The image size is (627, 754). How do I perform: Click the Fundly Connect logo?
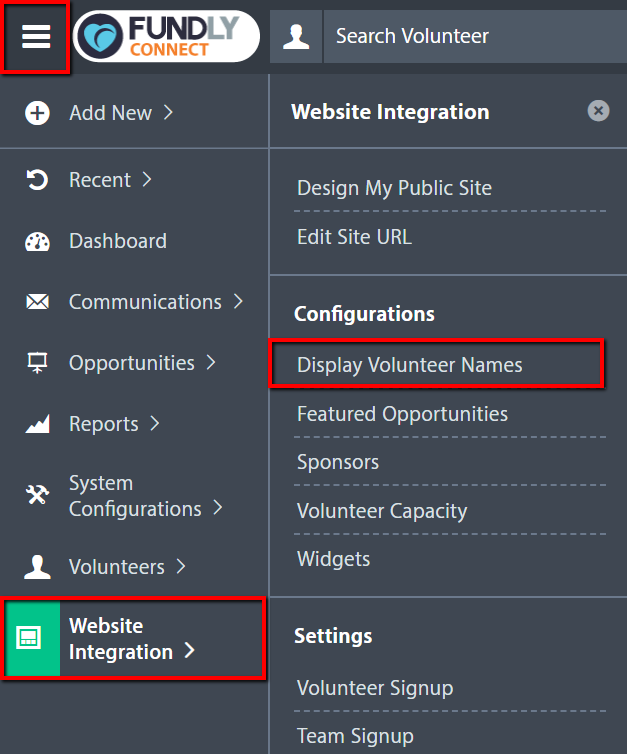[x=166, y=36]
